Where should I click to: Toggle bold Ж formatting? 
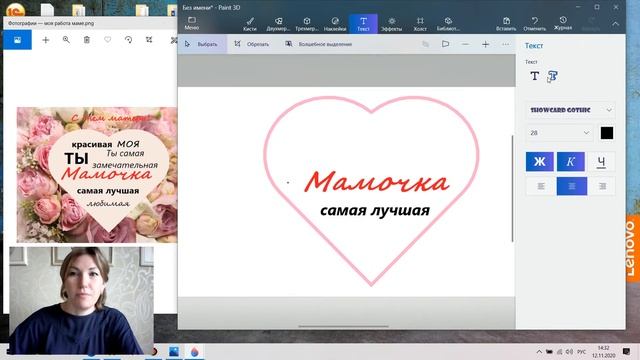[x=540, y=162]
